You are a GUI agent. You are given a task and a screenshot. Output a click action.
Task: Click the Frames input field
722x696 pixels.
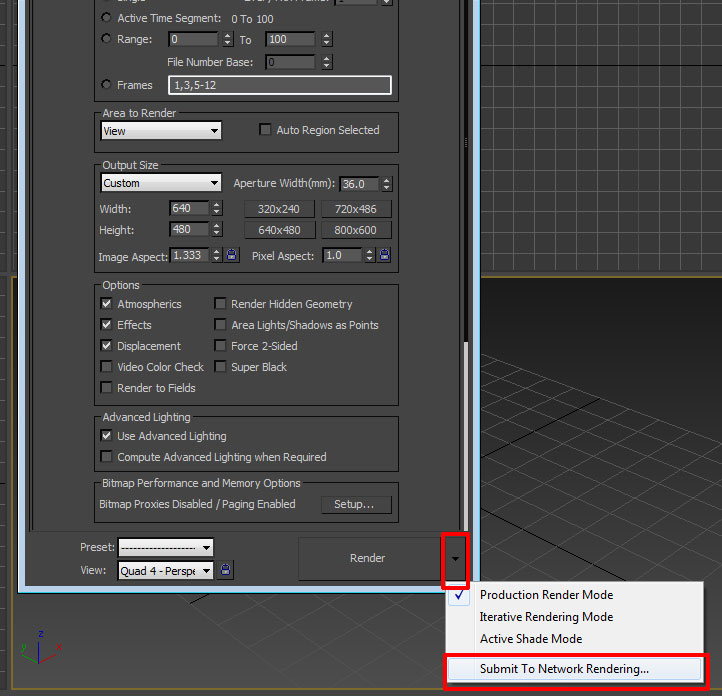(x=279, y=85)
